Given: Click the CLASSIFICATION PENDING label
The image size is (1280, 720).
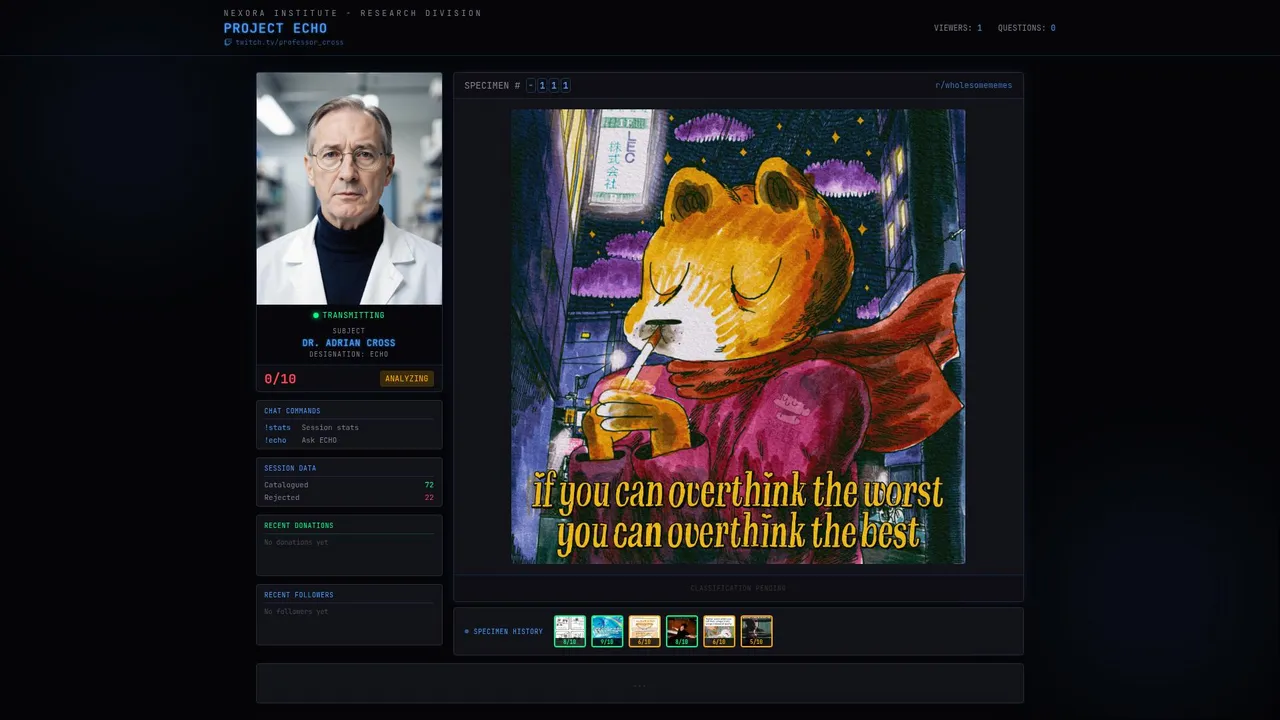Looking at the screenshot, I should point(738,588).
